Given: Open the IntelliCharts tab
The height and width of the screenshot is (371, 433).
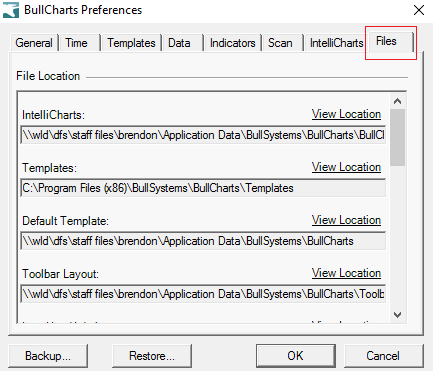Looking at the screenshot, I should point(337,43).
